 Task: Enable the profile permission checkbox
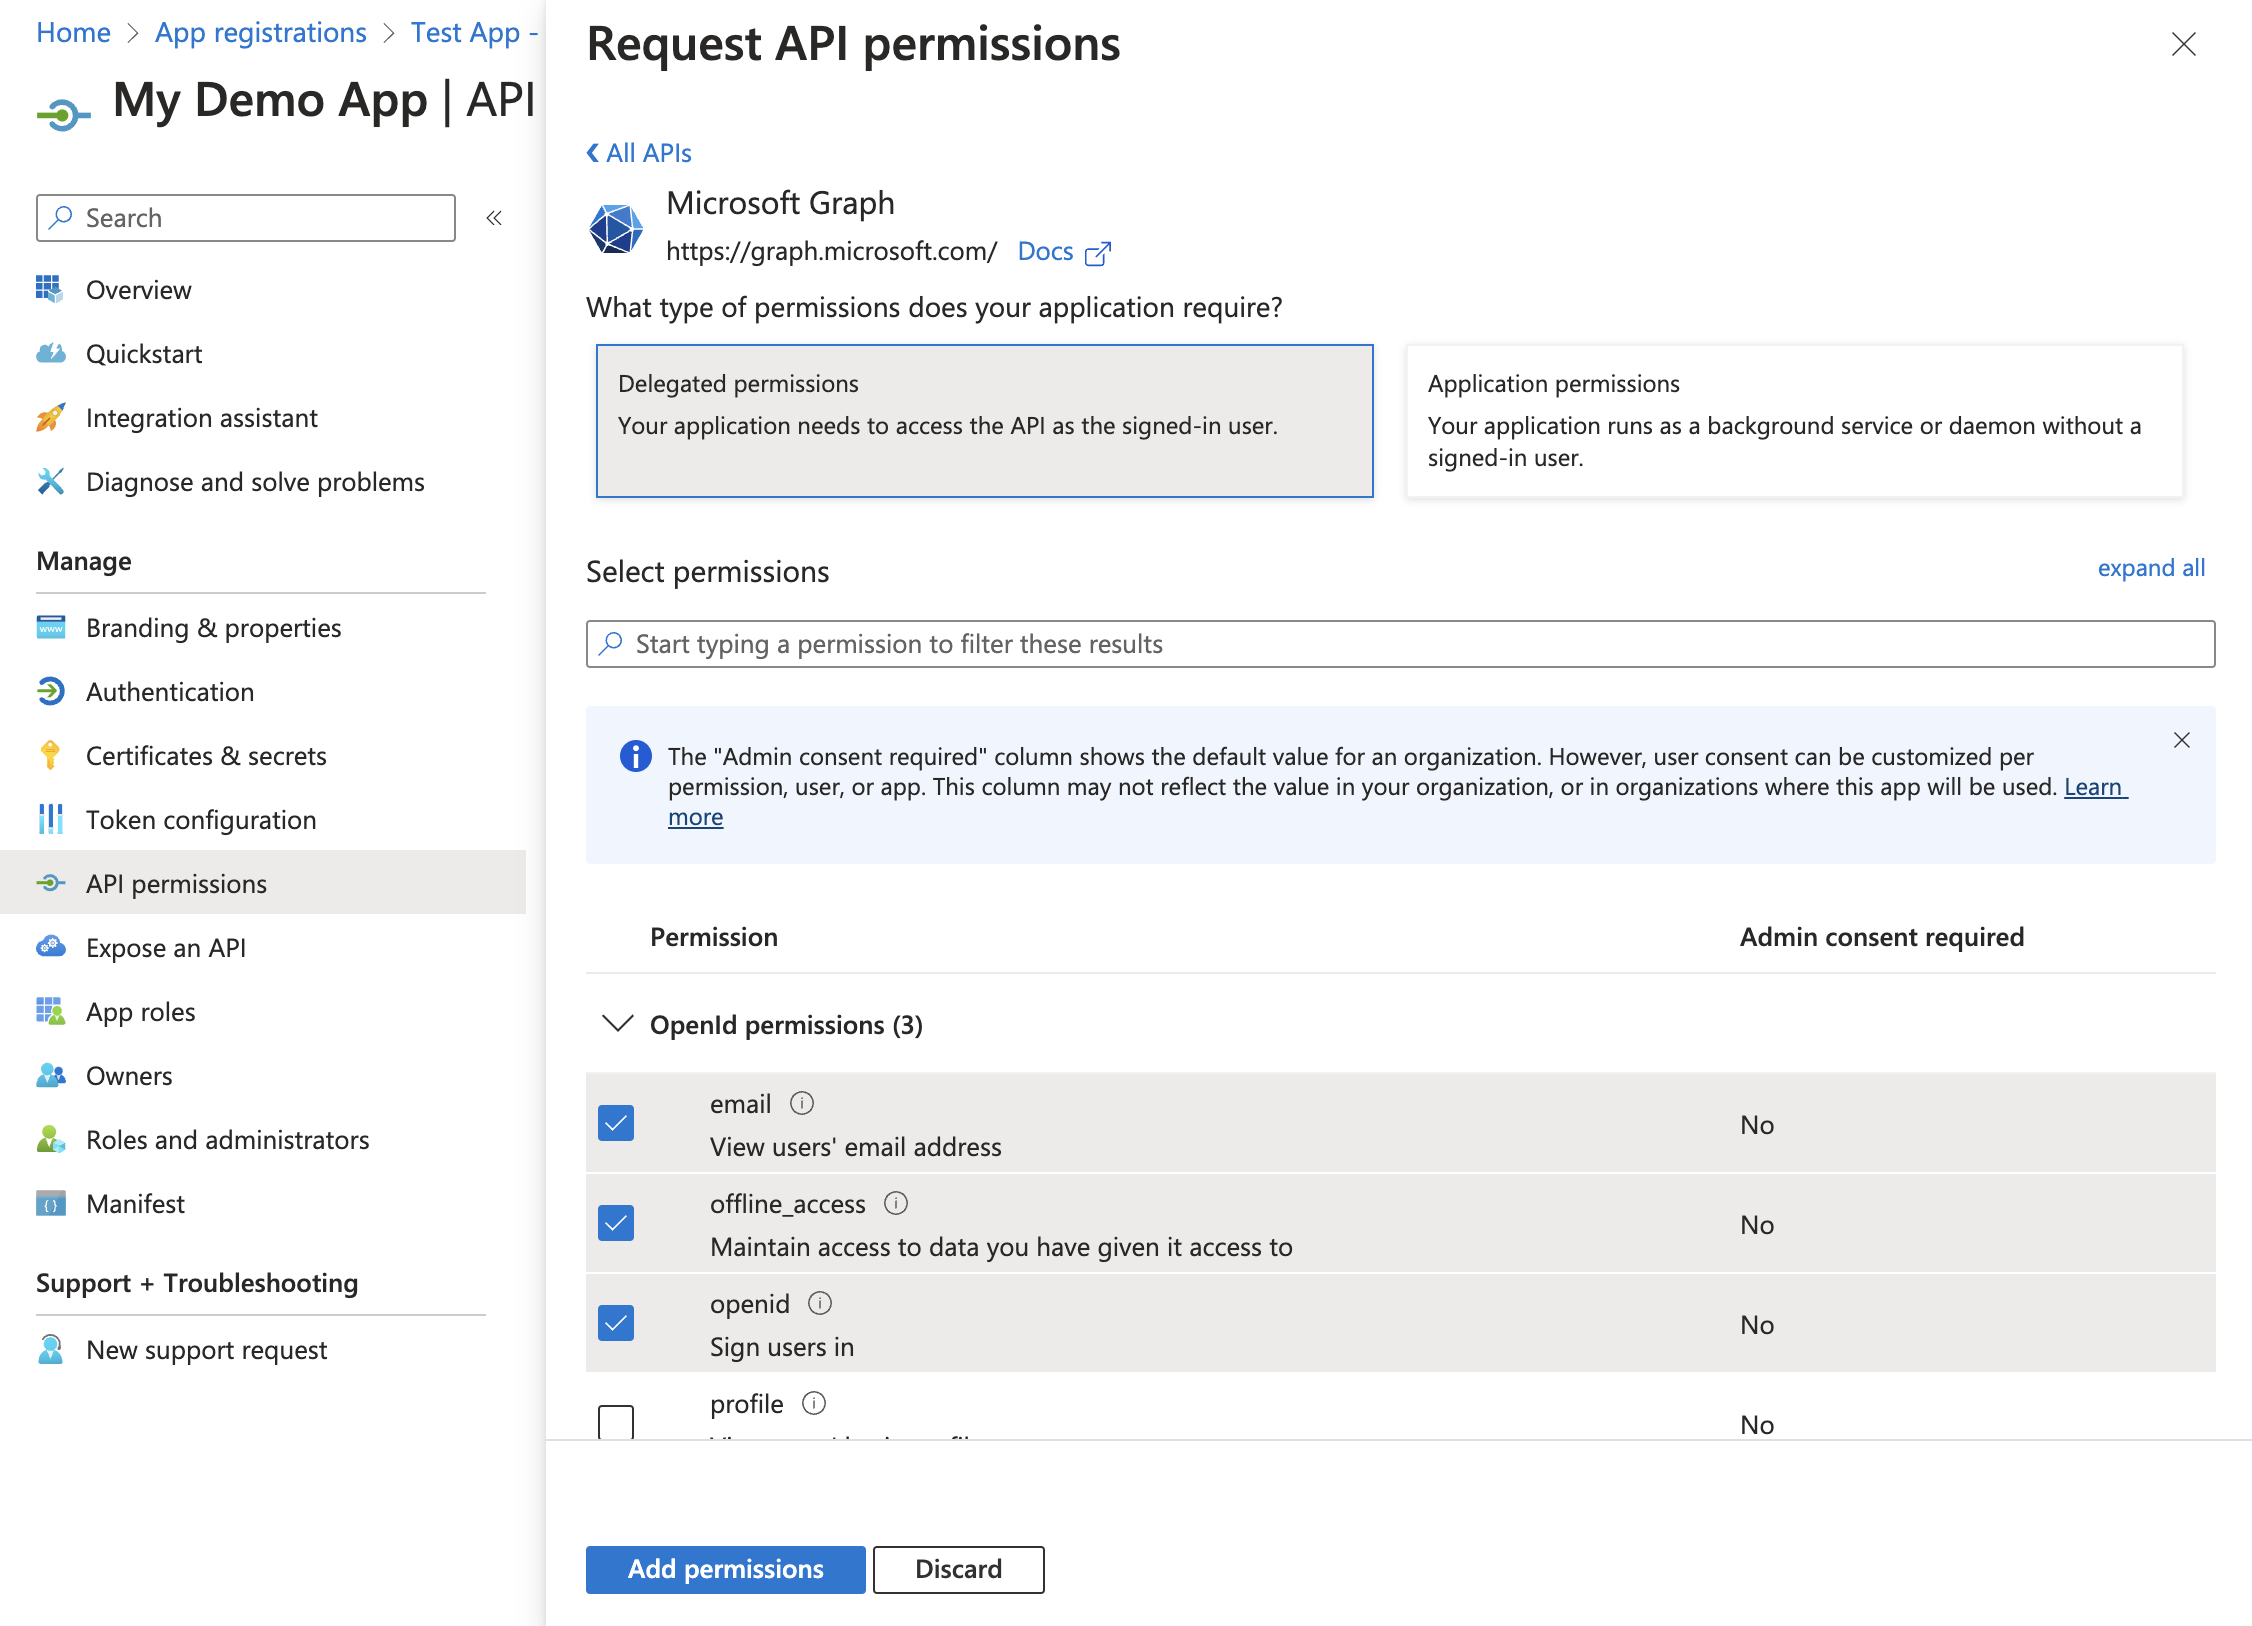tap(616, 1420)
